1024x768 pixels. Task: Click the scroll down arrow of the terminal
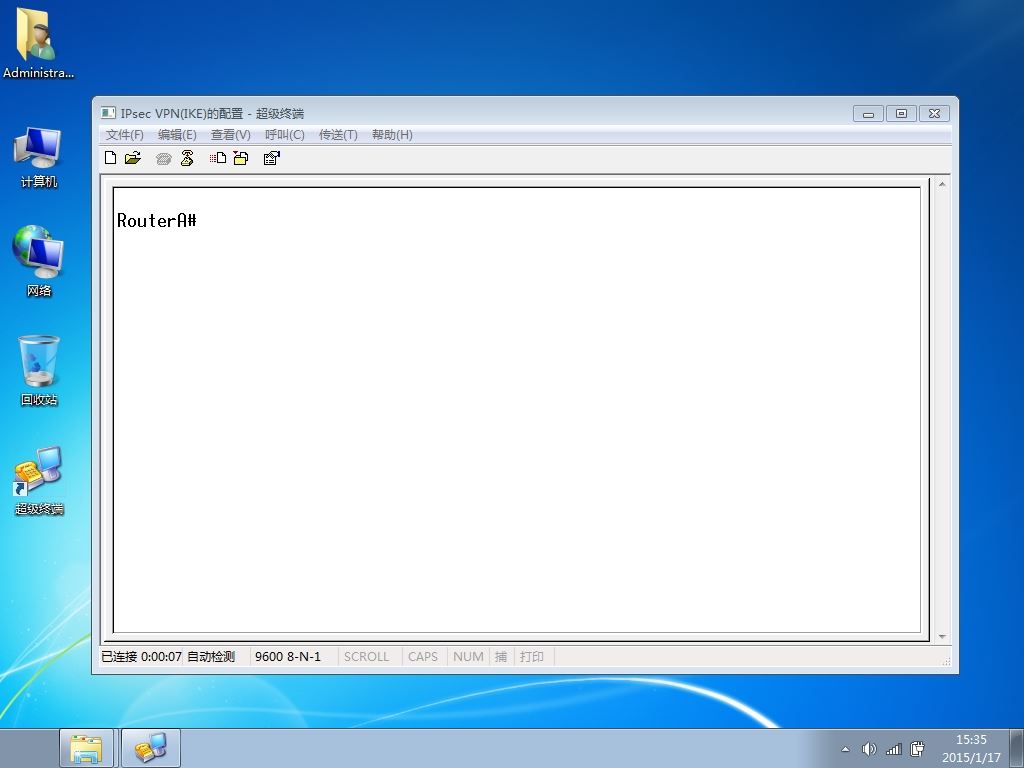(942, 636)
